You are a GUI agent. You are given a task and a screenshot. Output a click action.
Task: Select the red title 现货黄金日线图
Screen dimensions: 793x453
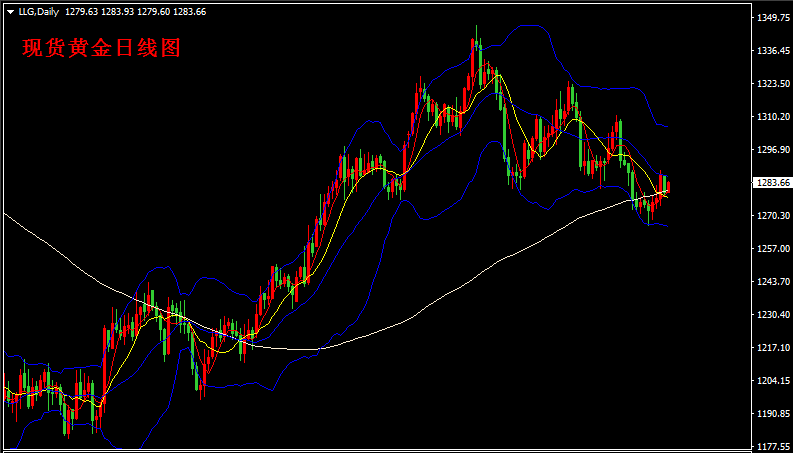point(101,49)
